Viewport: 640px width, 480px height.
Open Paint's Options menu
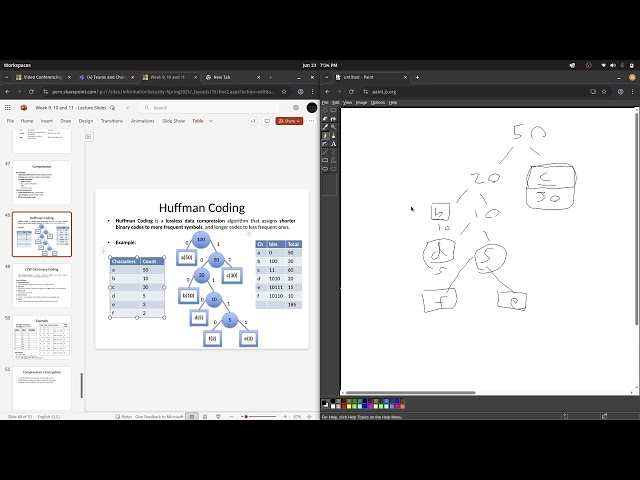(x=378, y=103)
